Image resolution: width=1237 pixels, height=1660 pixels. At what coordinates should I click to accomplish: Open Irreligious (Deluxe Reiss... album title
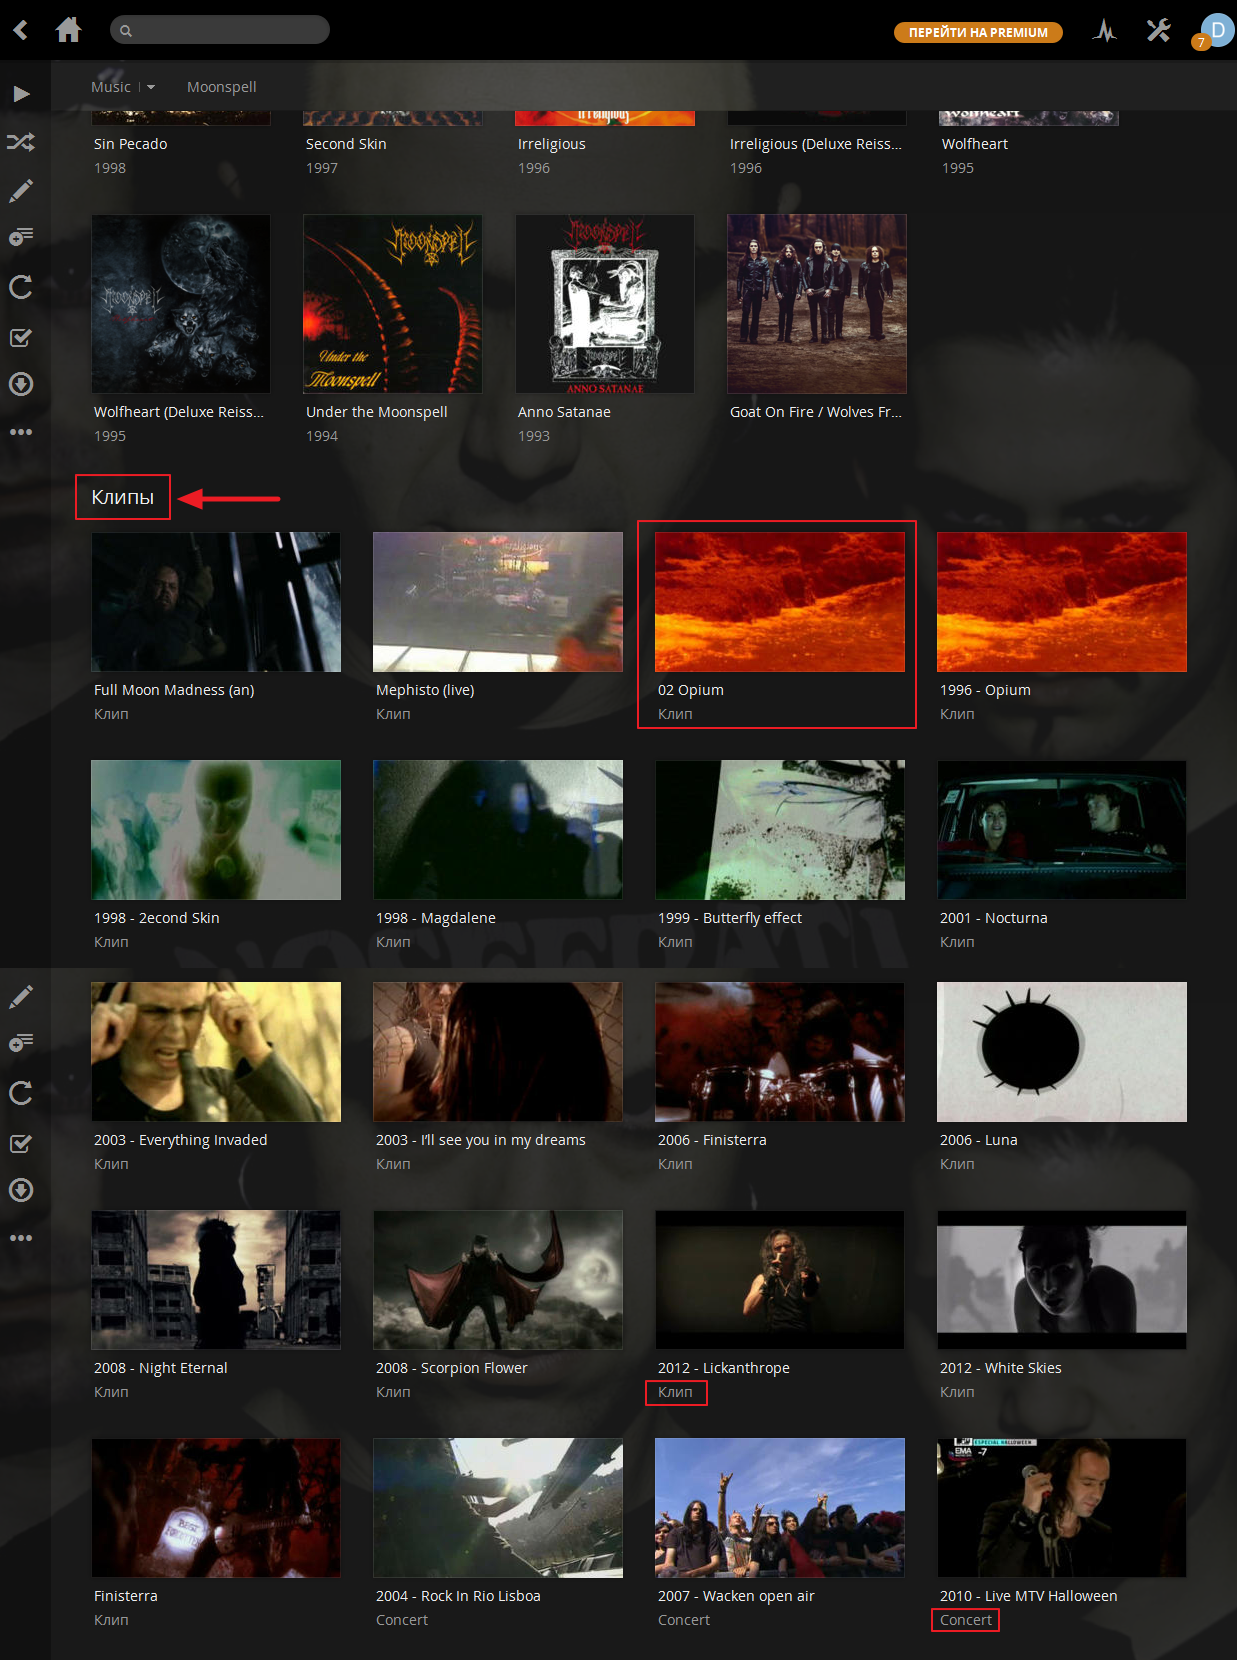[x=815, y=144]
